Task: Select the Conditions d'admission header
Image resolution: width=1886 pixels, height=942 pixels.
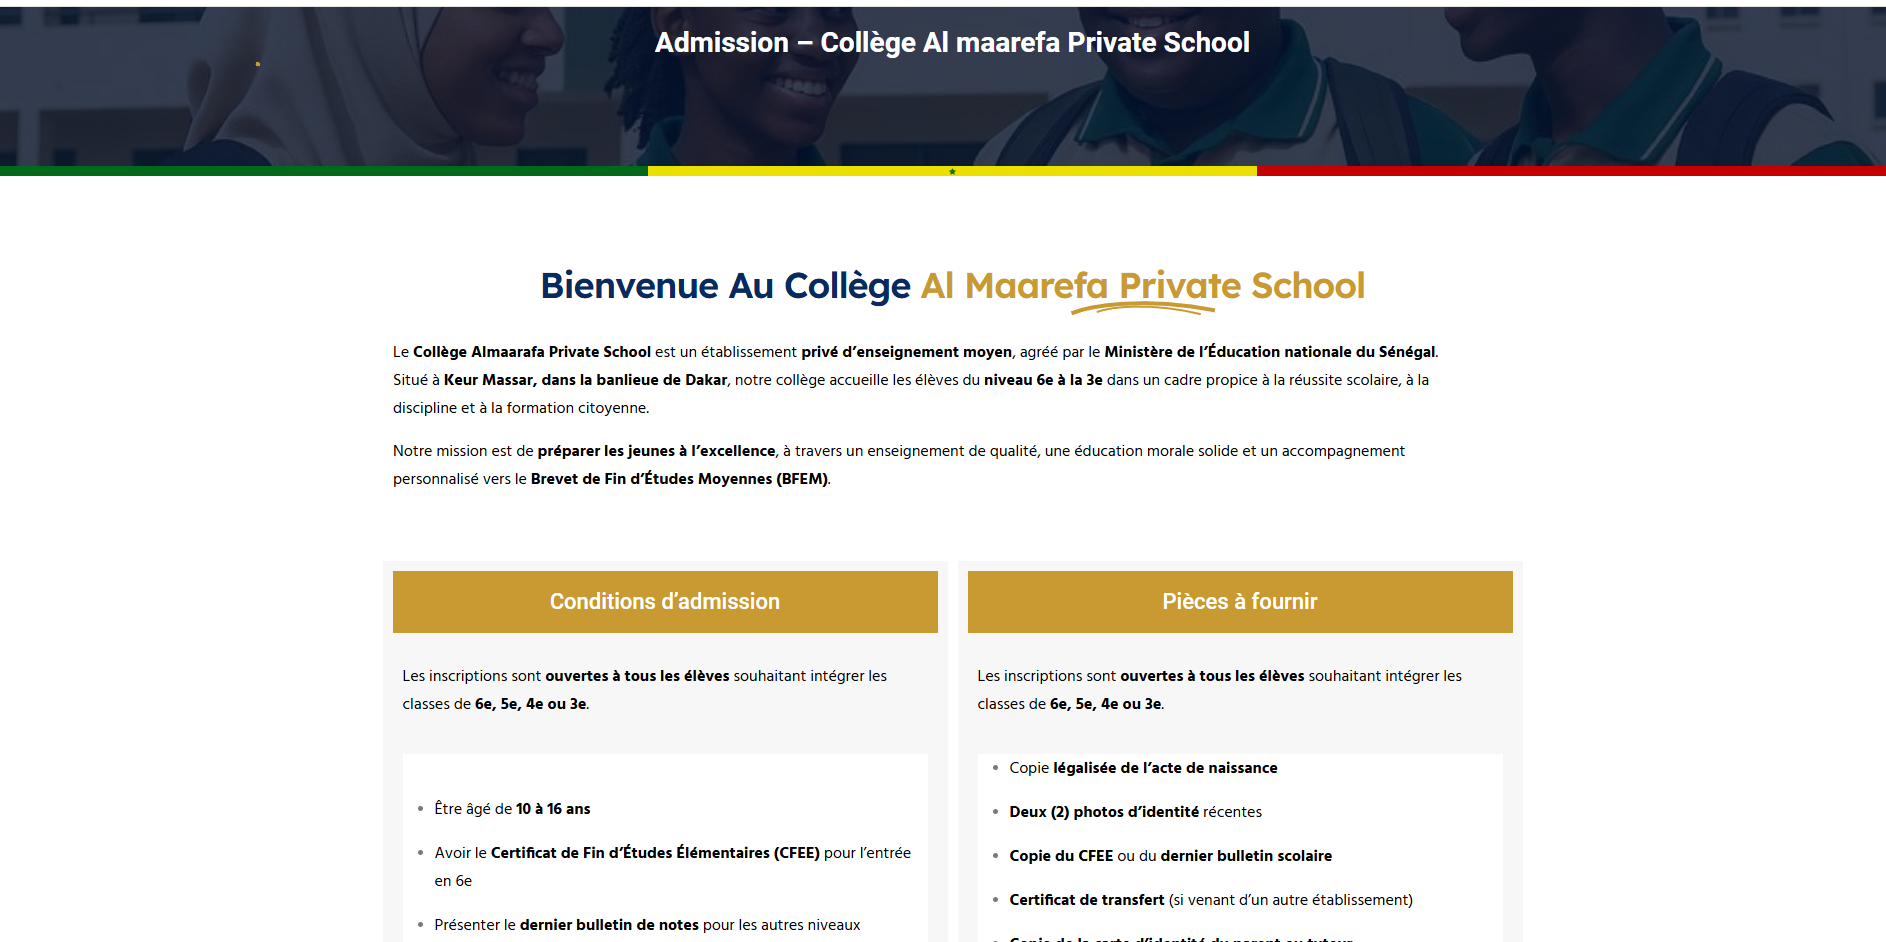Action: click(x=665, y=602)
